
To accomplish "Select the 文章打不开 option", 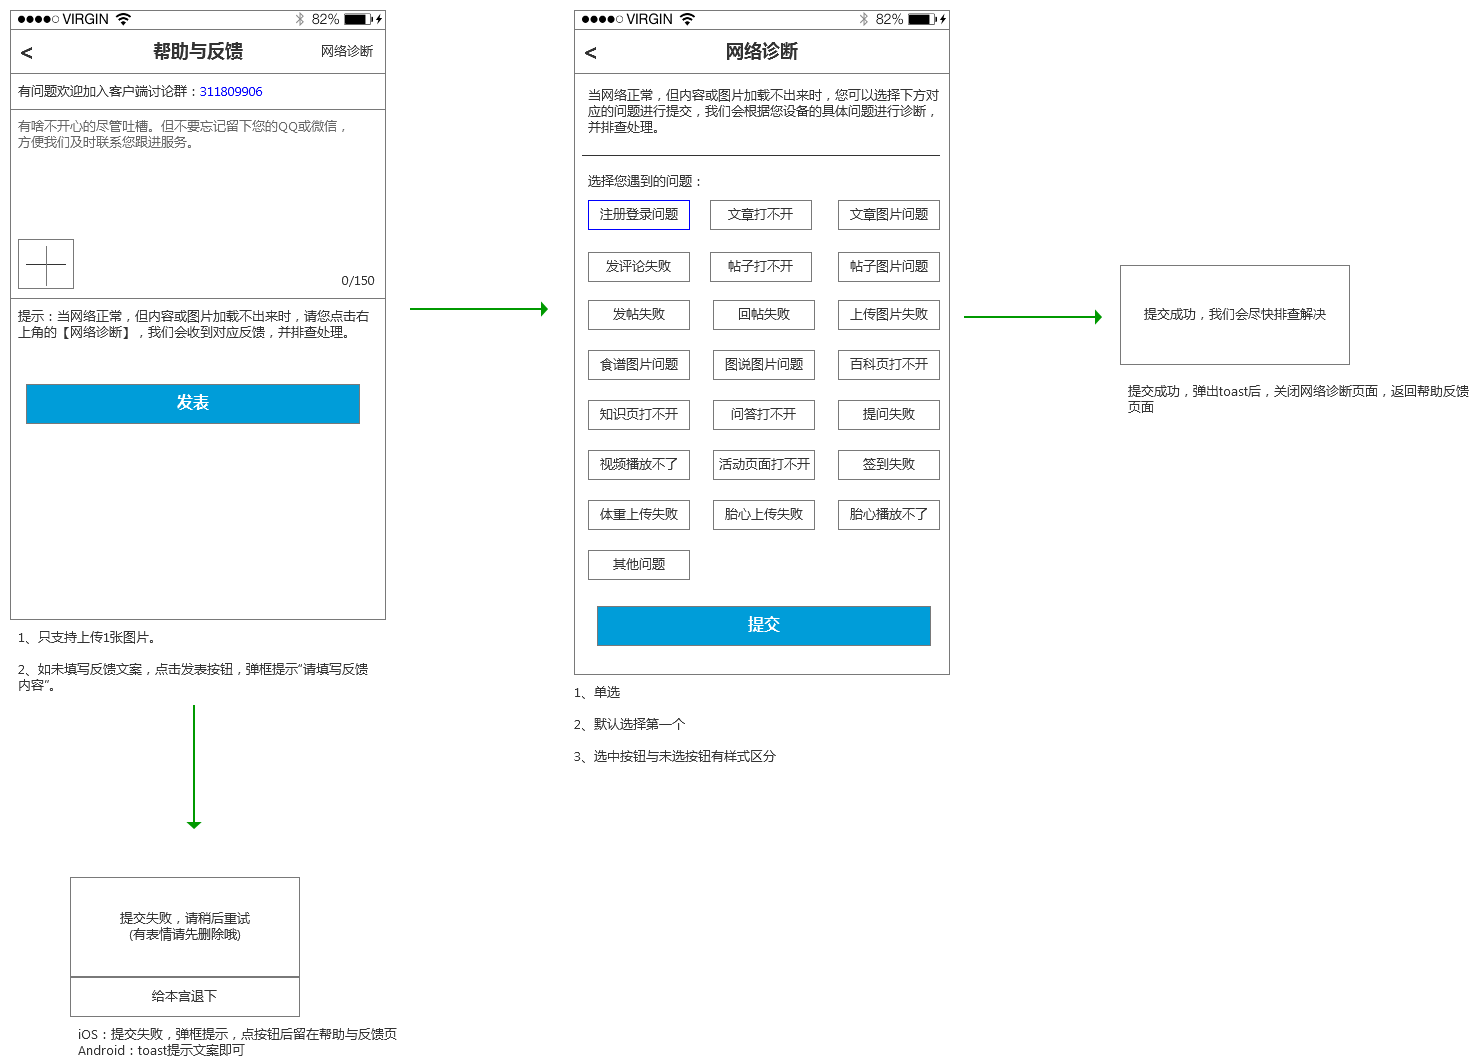I will 760,215.
